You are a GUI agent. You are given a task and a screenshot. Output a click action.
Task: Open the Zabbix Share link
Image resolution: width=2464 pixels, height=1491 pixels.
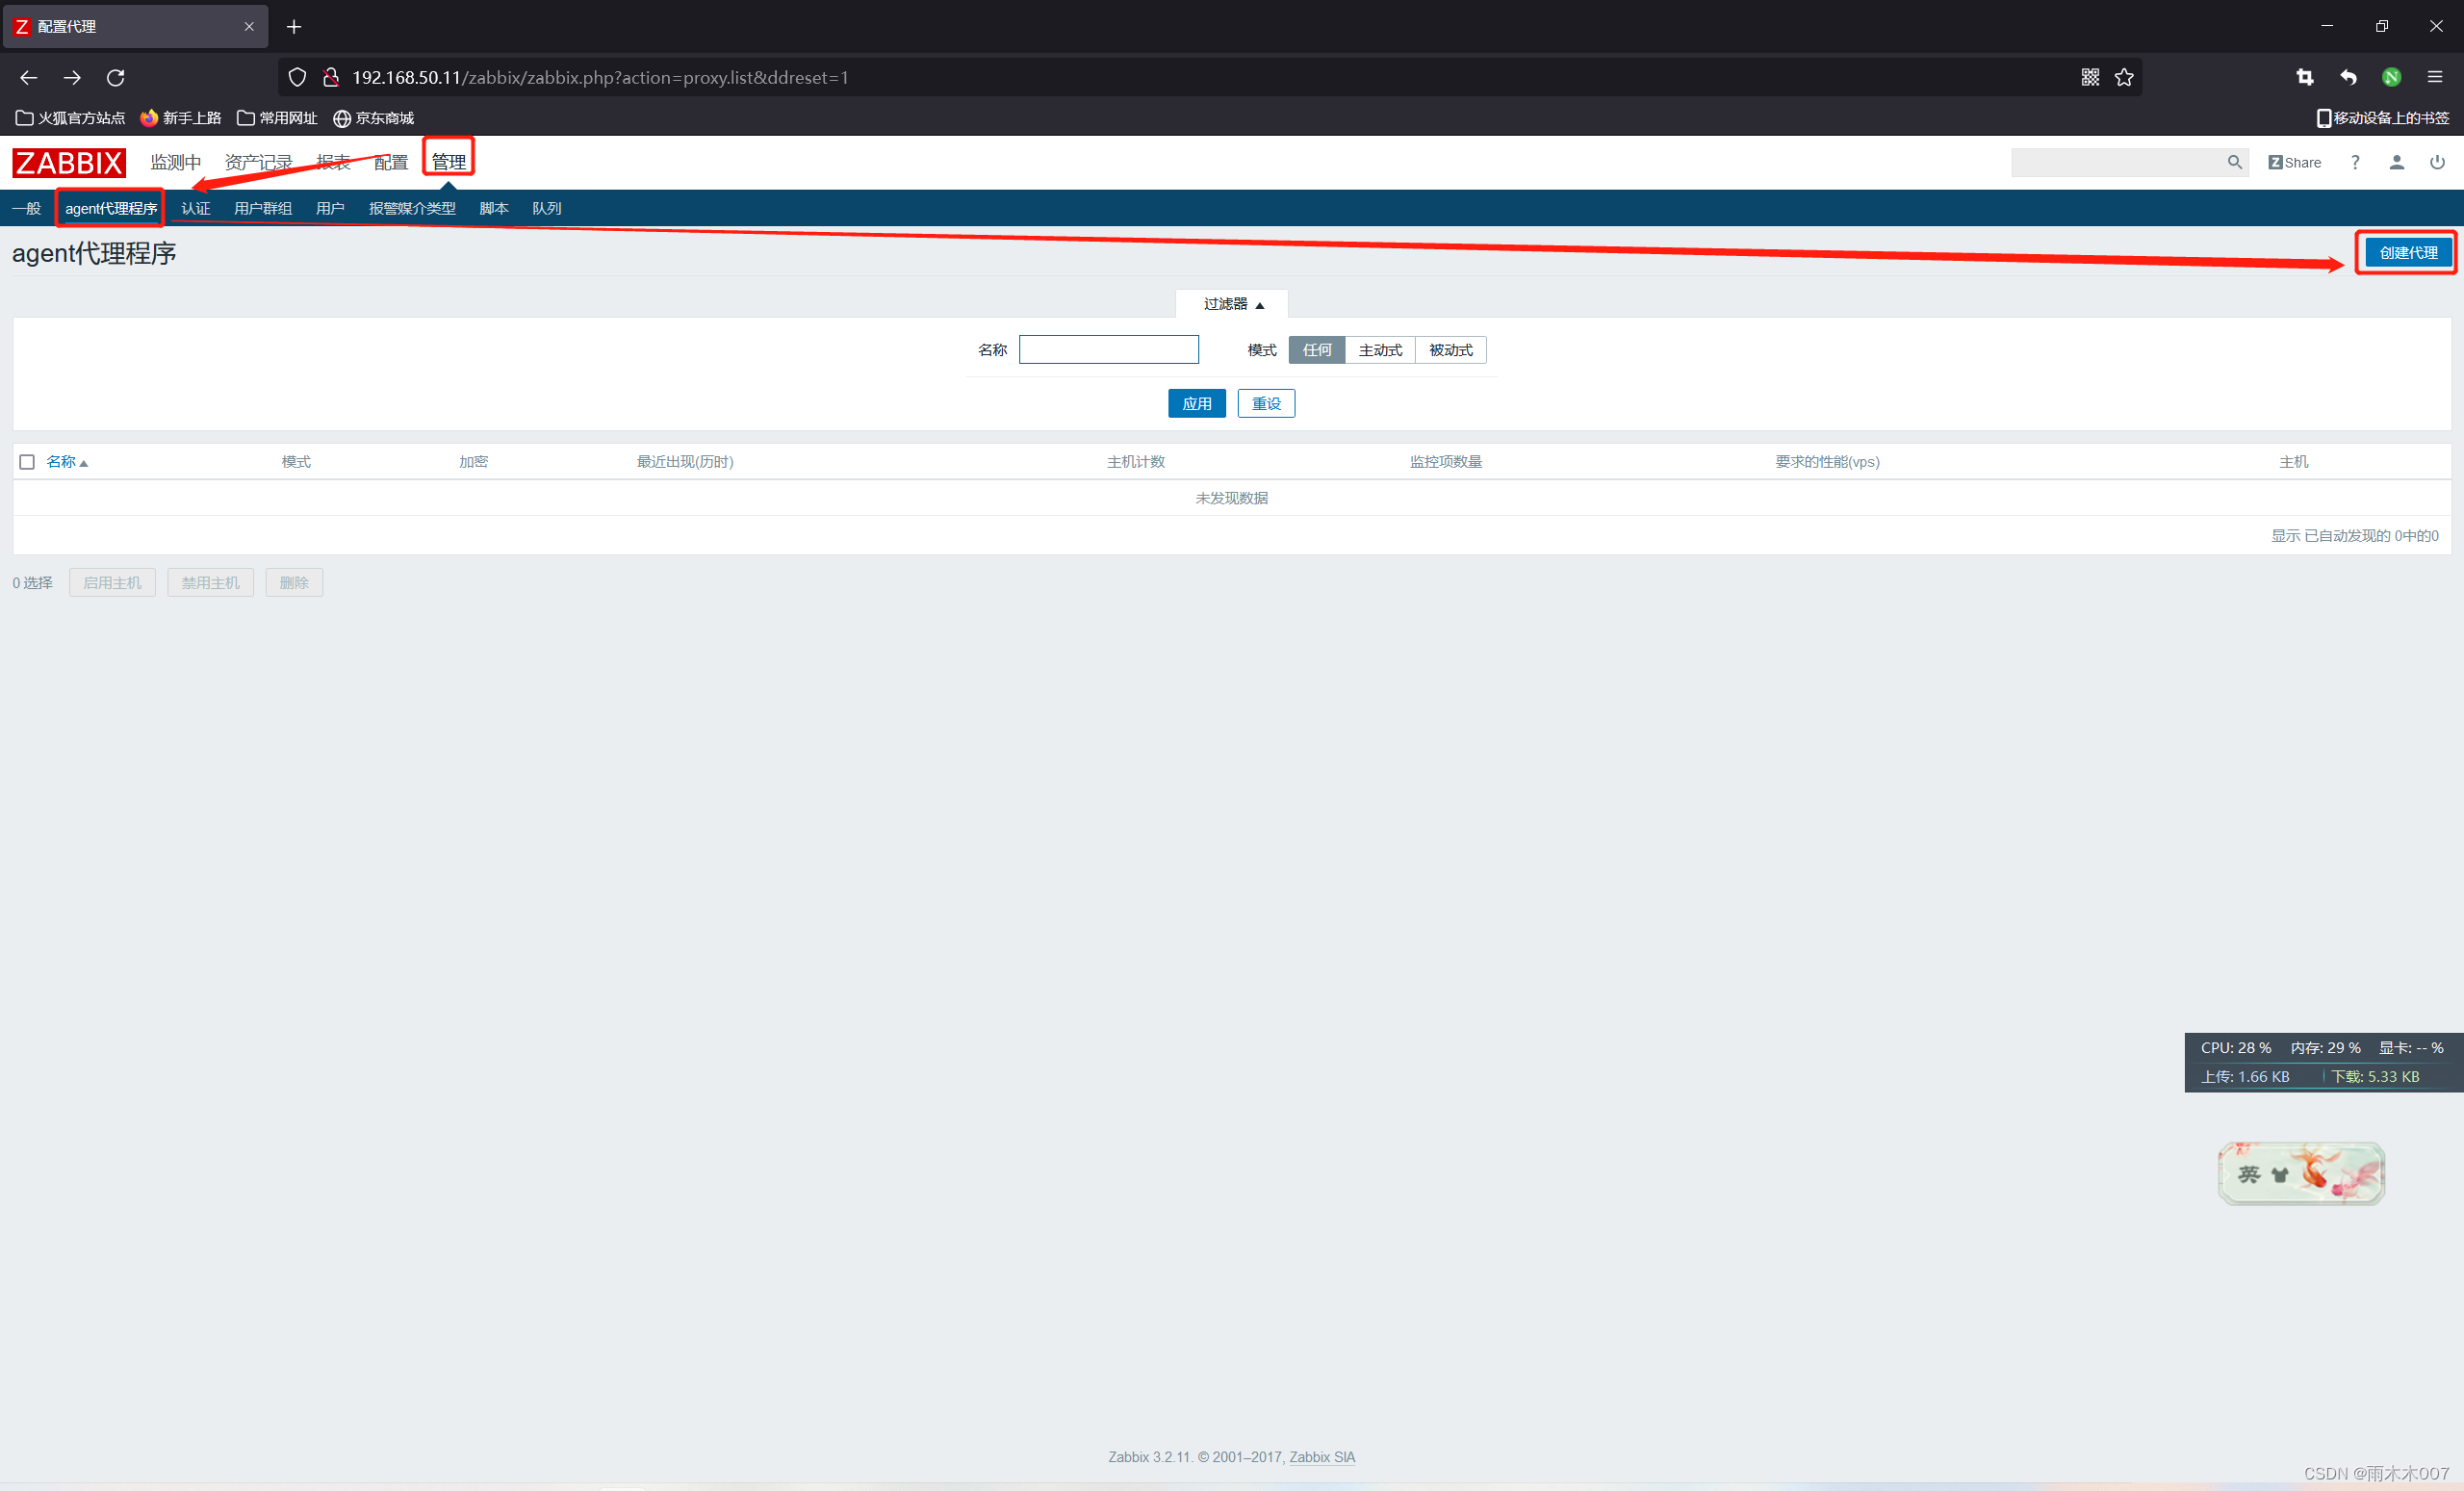point(2294,162)
